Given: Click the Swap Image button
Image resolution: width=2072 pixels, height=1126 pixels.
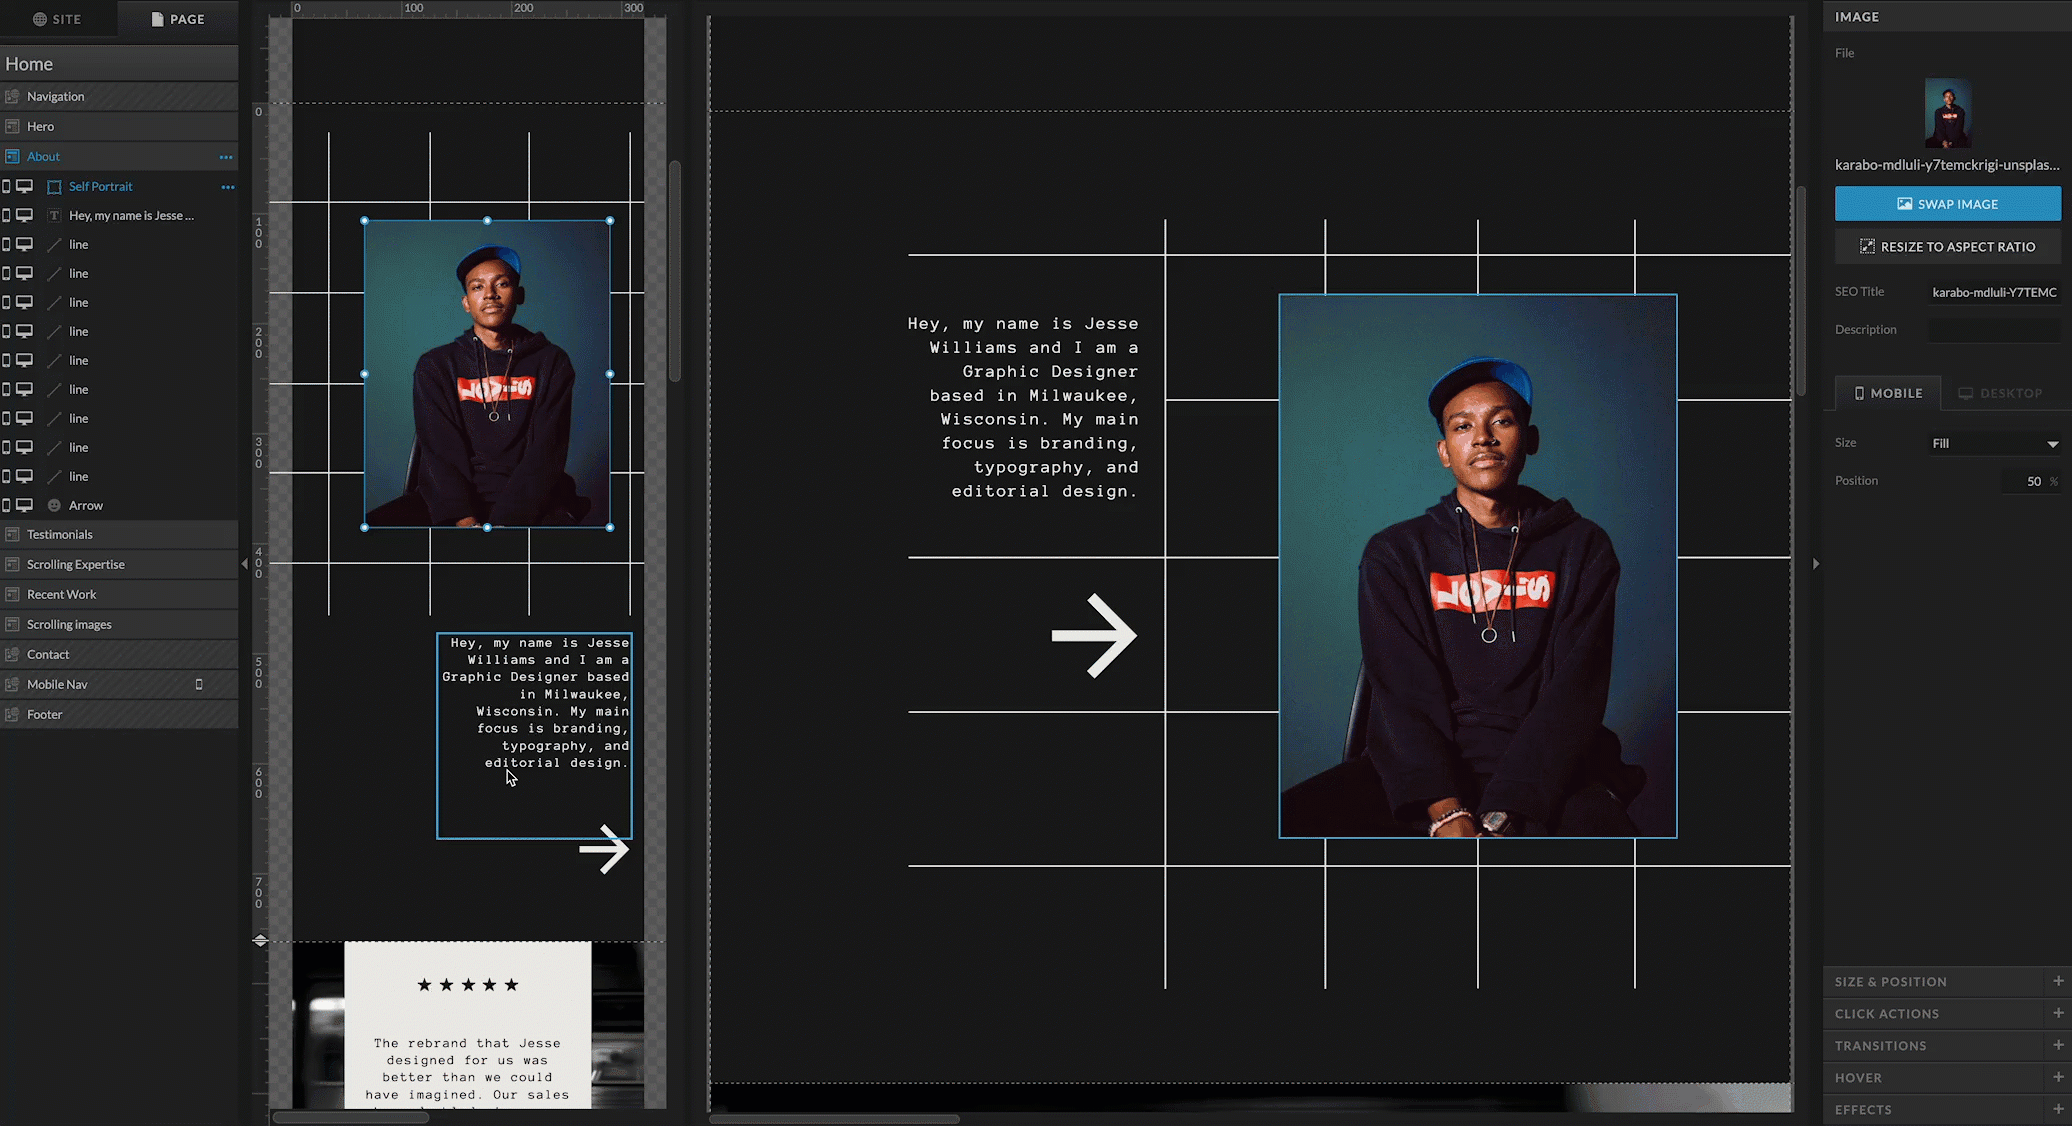Looking at the screenshot, I should [x=1947, y=204].
